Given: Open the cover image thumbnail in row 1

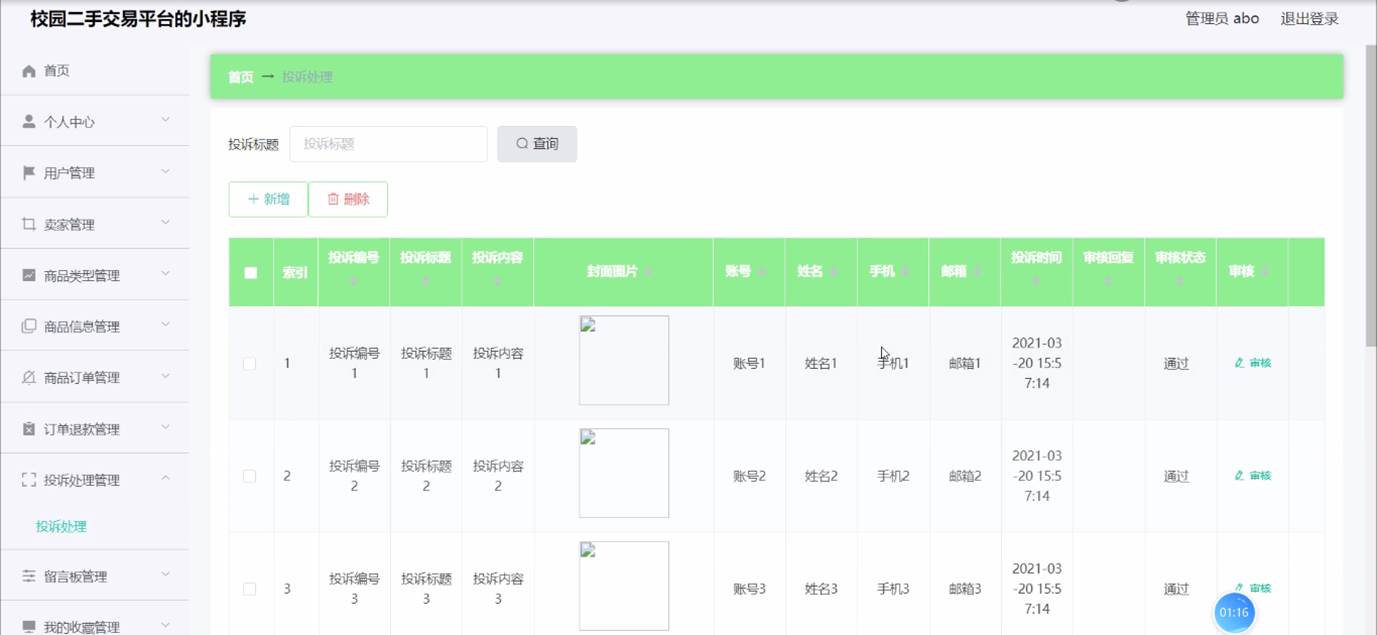Looking at the screenshot, I should point(624,360).
